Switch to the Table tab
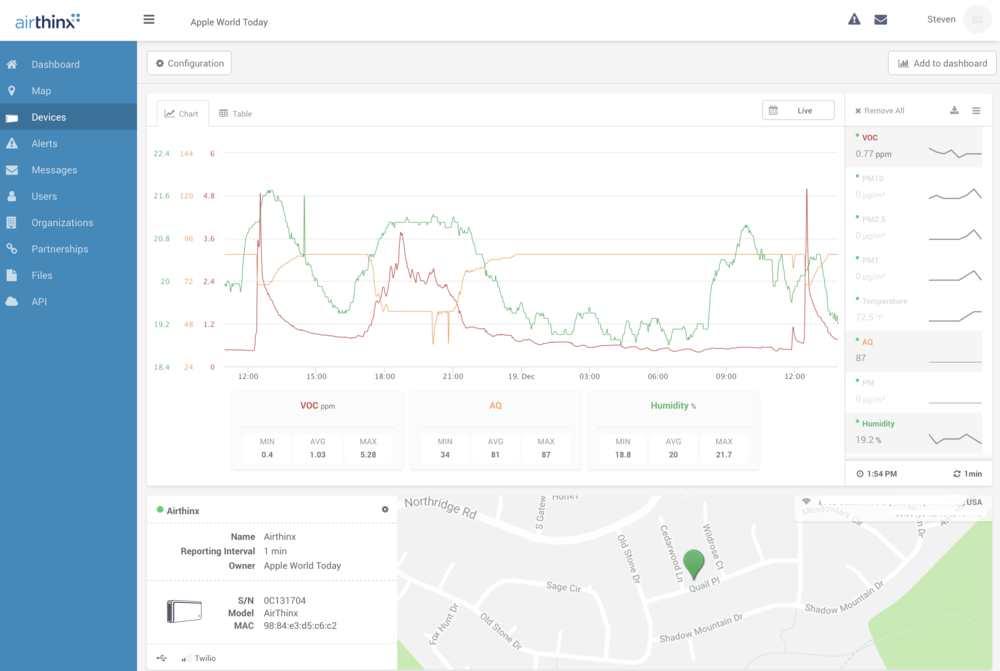Image resolution: width=1000 pixels, height=671 pixels. [x=236, y=114]
